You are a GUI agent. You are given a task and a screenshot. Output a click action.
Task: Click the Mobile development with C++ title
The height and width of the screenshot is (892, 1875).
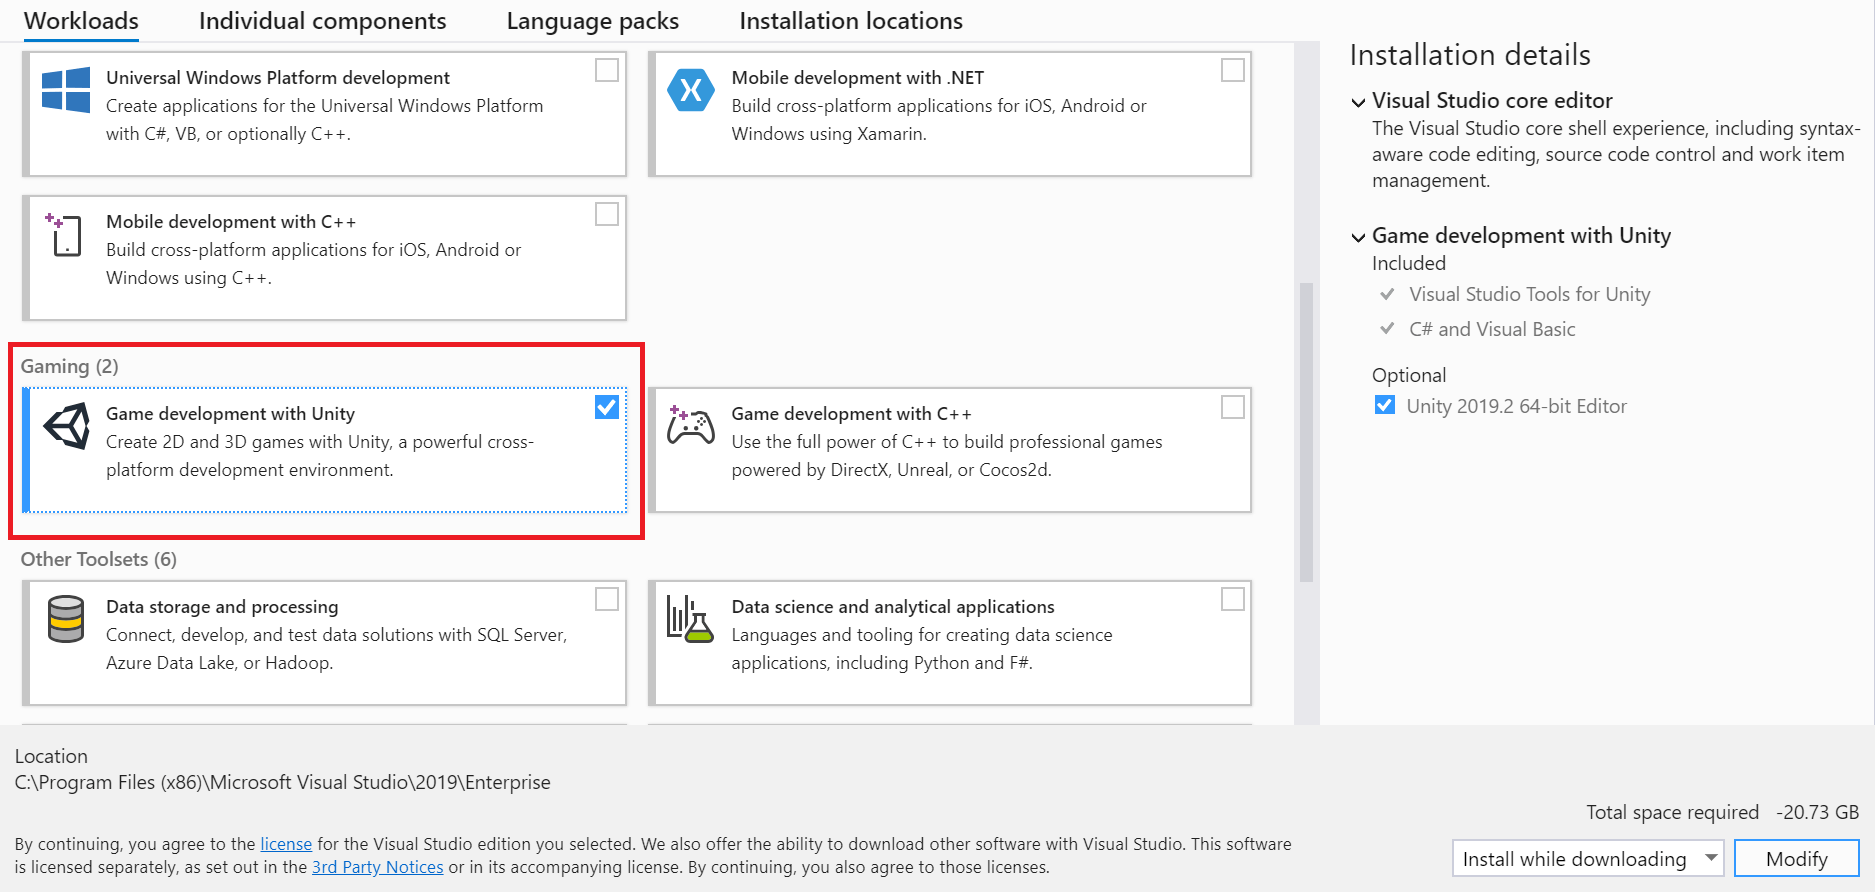click(231, 222)
